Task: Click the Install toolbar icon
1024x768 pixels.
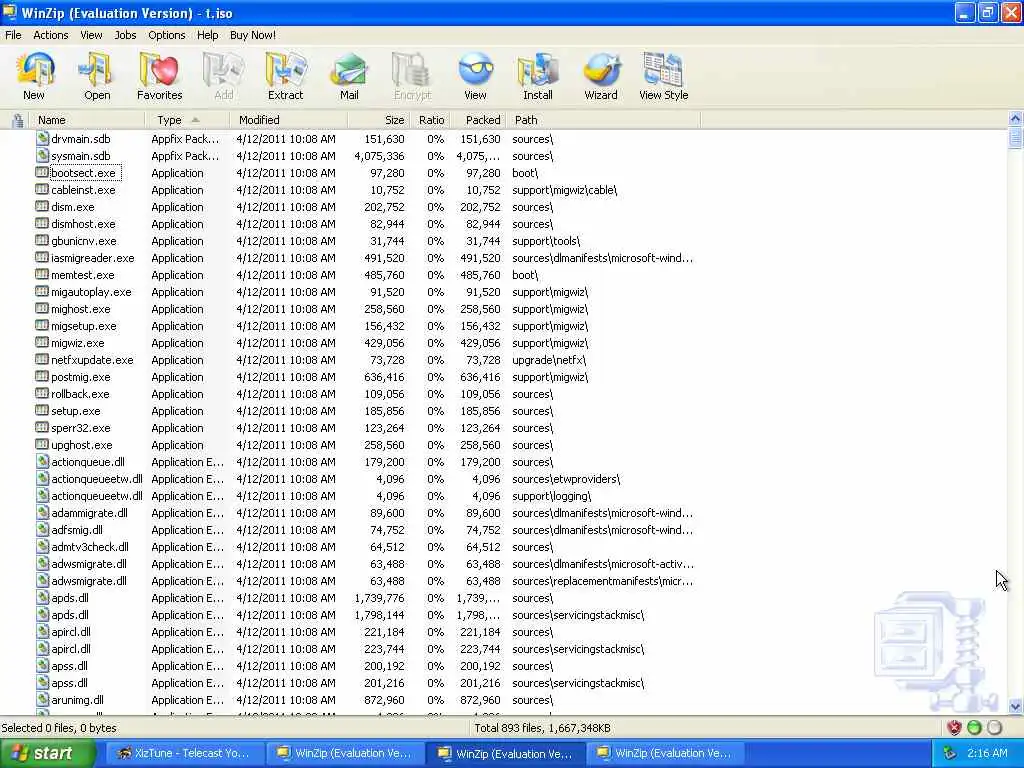Action: [x=538, y=70]
